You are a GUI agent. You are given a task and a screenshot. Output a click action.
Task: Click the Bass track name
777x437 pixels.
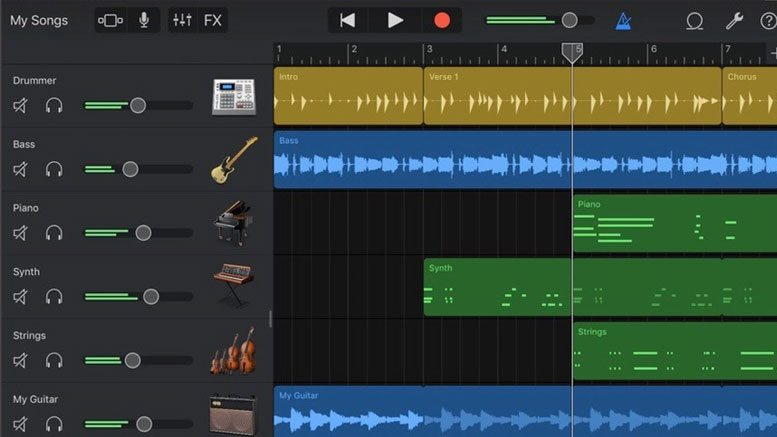click(x=24, y=144)
